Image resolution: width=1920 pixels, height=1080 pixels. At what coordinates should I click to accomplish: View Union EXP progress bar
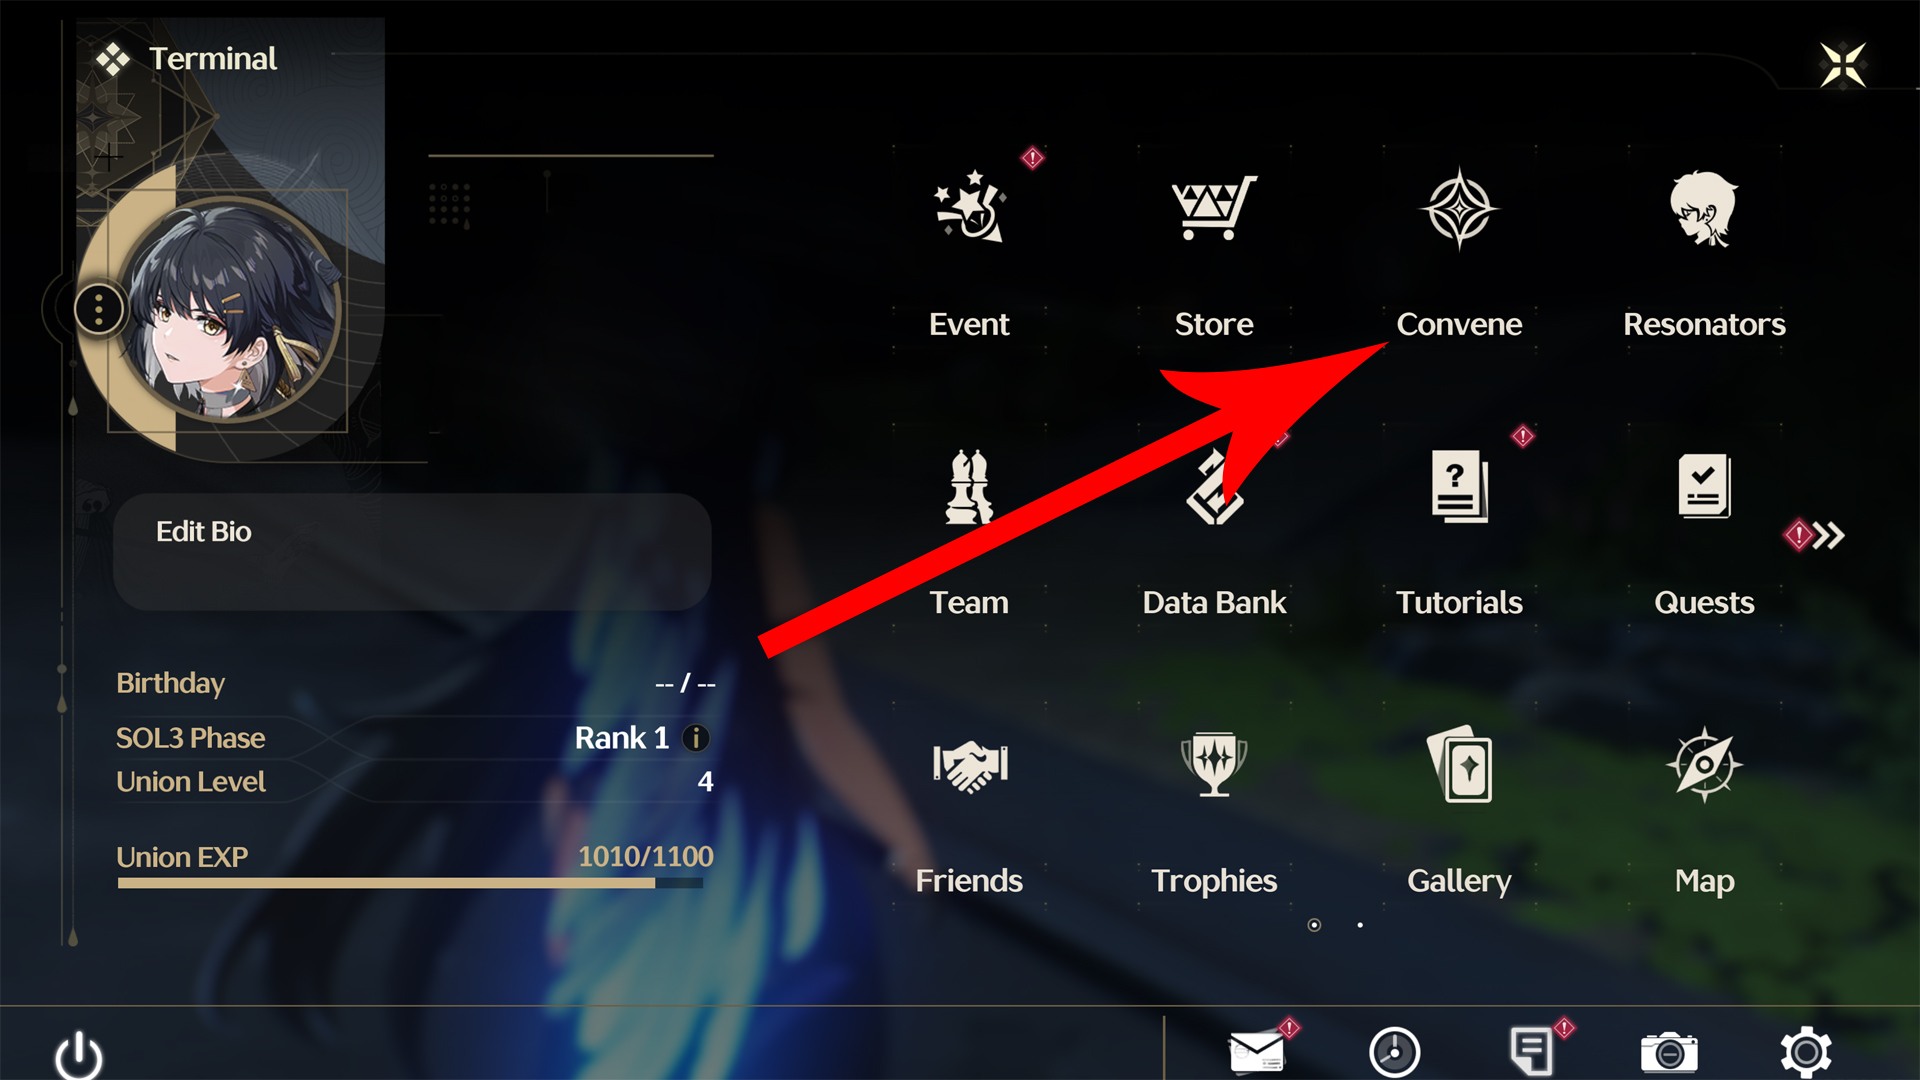[x=404, y=889]
